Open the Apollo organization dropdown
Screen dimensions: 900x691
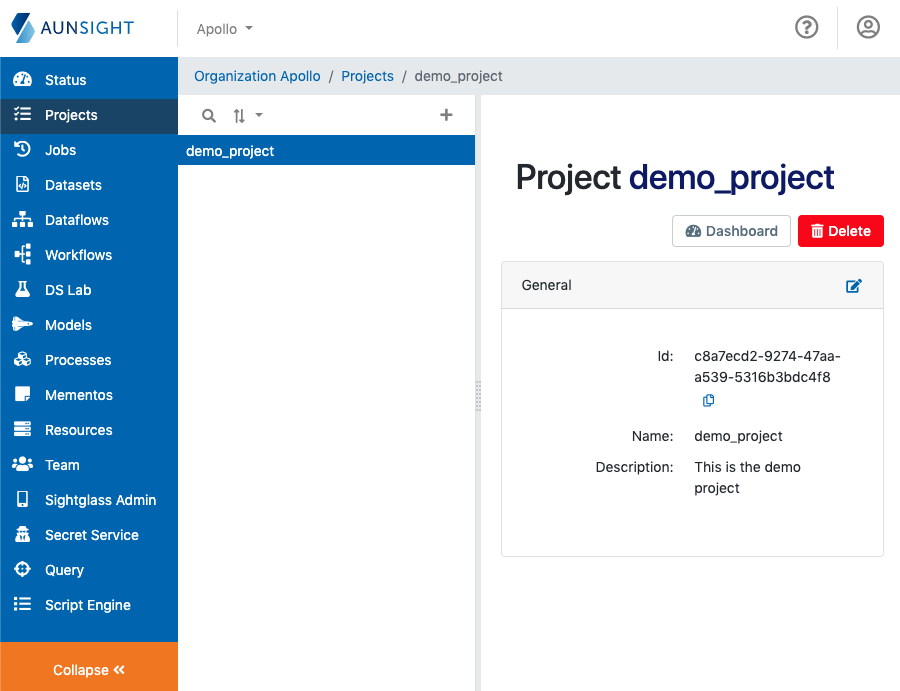click(224, 29)
